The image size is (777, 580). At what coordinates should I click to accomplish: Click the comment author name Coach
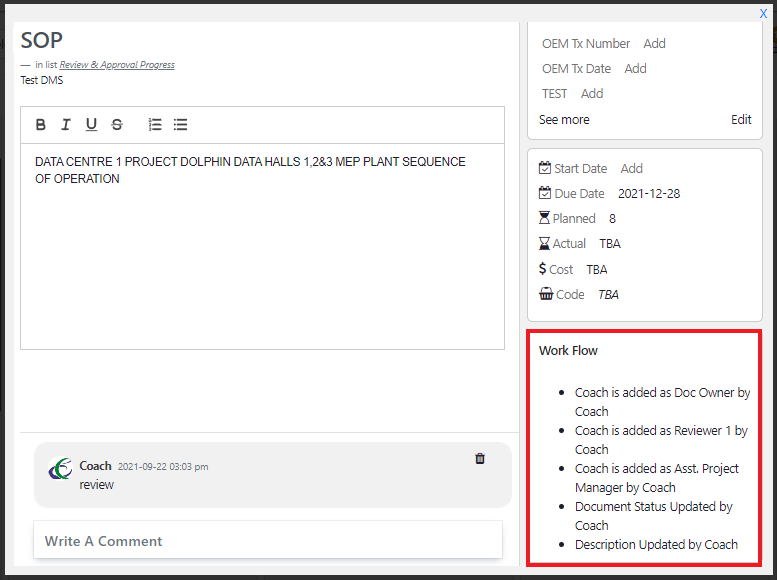point(95,466)
